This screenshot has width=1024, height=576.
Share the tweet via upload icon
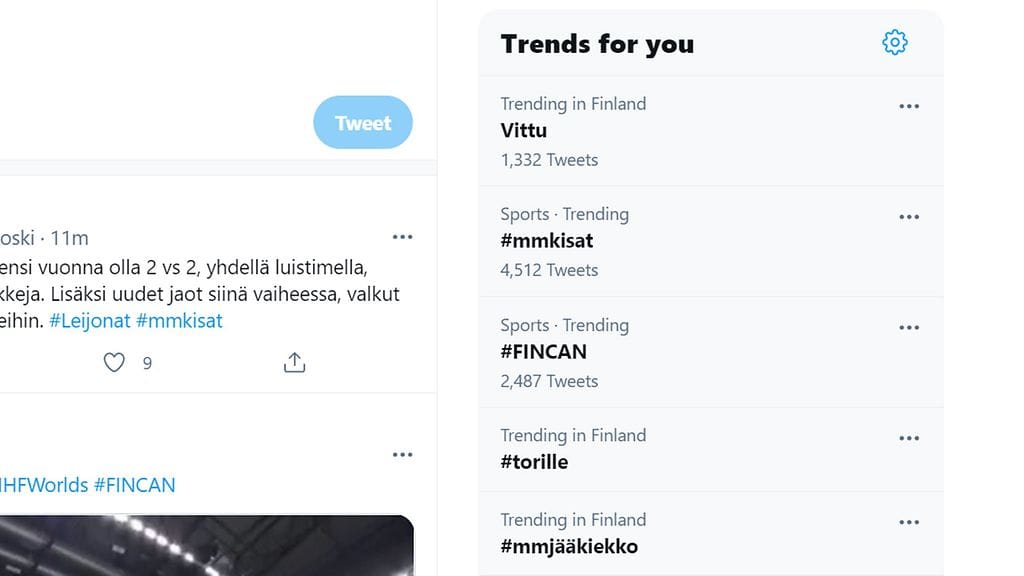pos(294,362)
